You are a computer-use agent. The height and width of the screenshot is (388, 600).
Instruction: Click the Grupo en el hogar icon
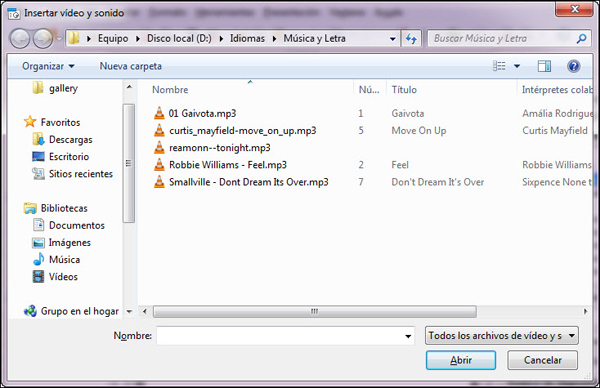(30, 311)
